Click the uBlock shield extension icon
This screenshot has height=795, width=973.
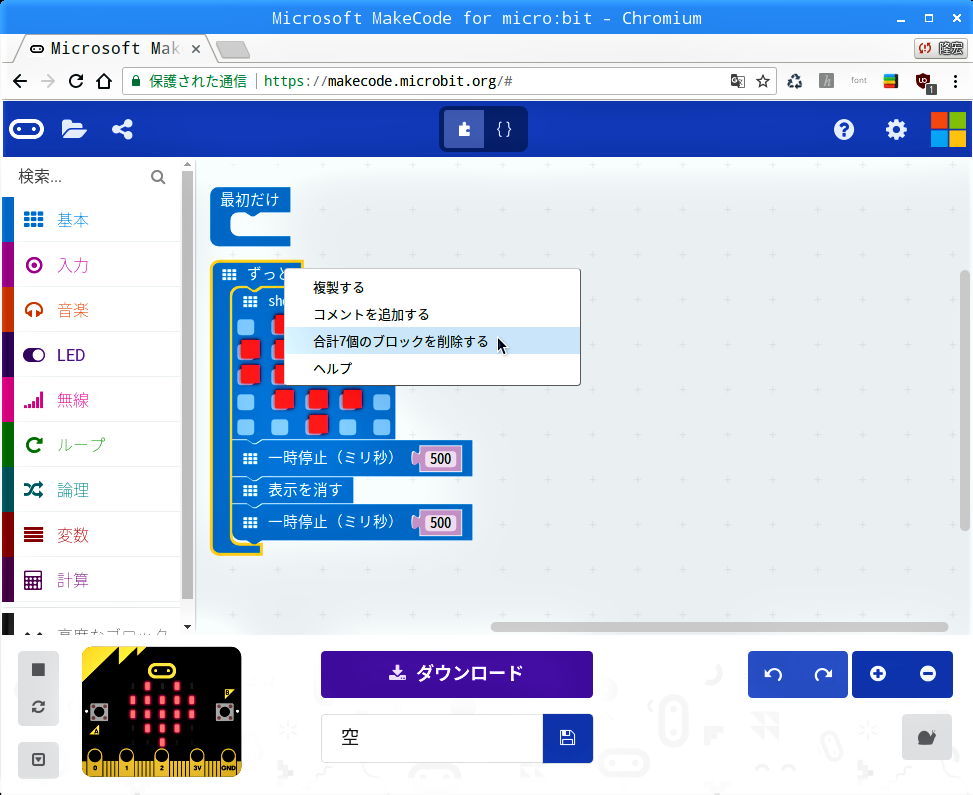point(924,81)
